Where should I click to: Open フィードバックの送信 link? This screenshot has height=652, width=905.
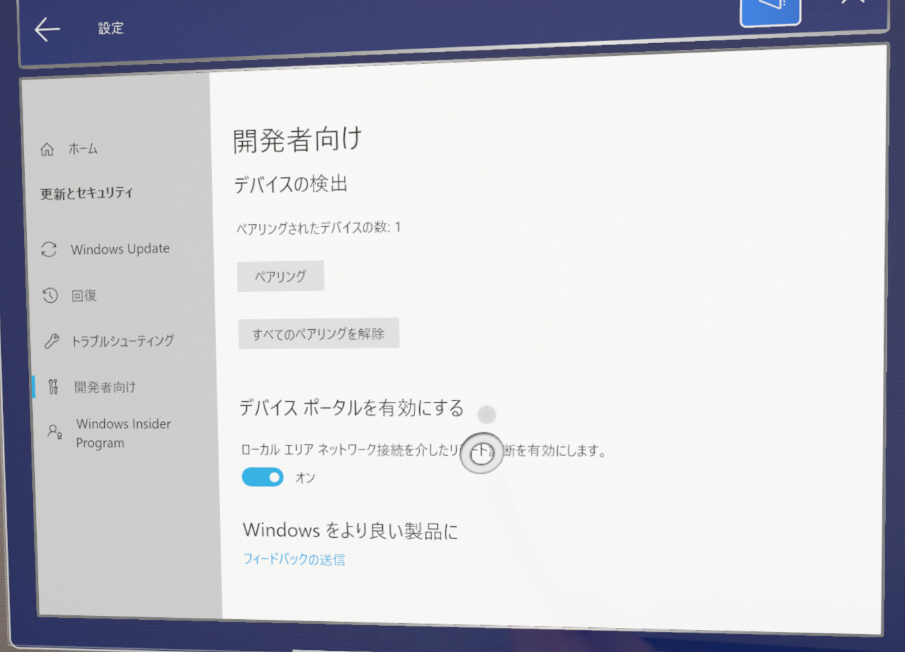tap(294, 559)
